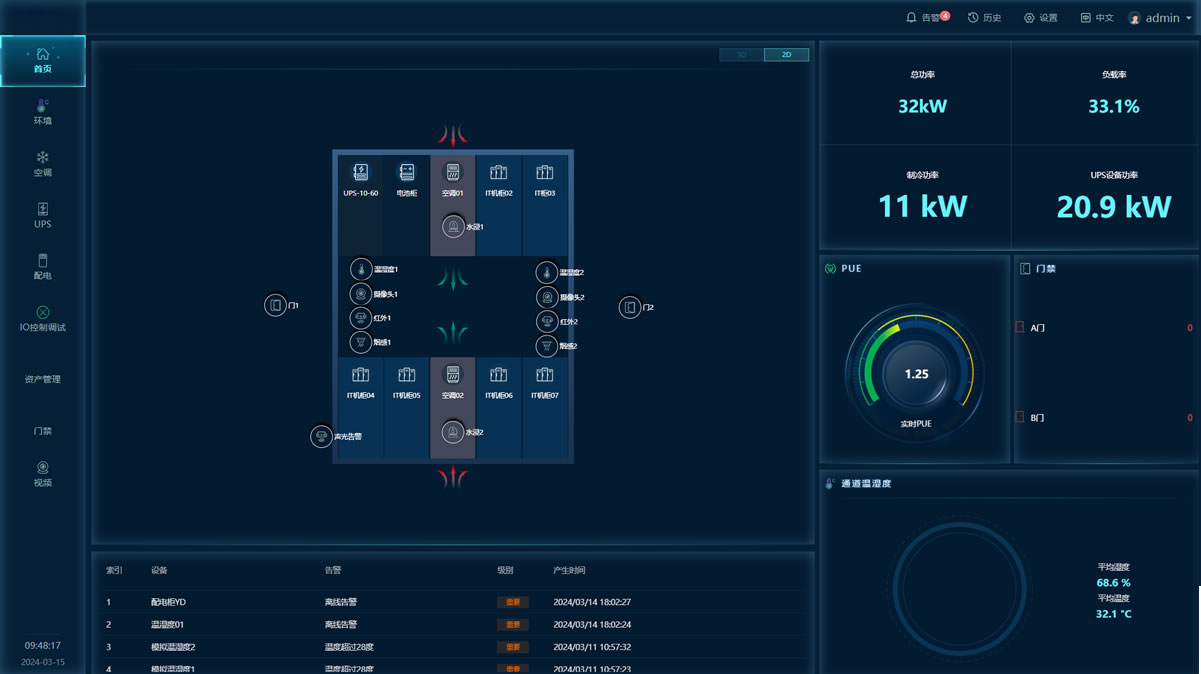Image resolution: width=1201 pixels, height=674 pixels.
Task: Switch floor plan to 2D view
Action: pos(786,55)
